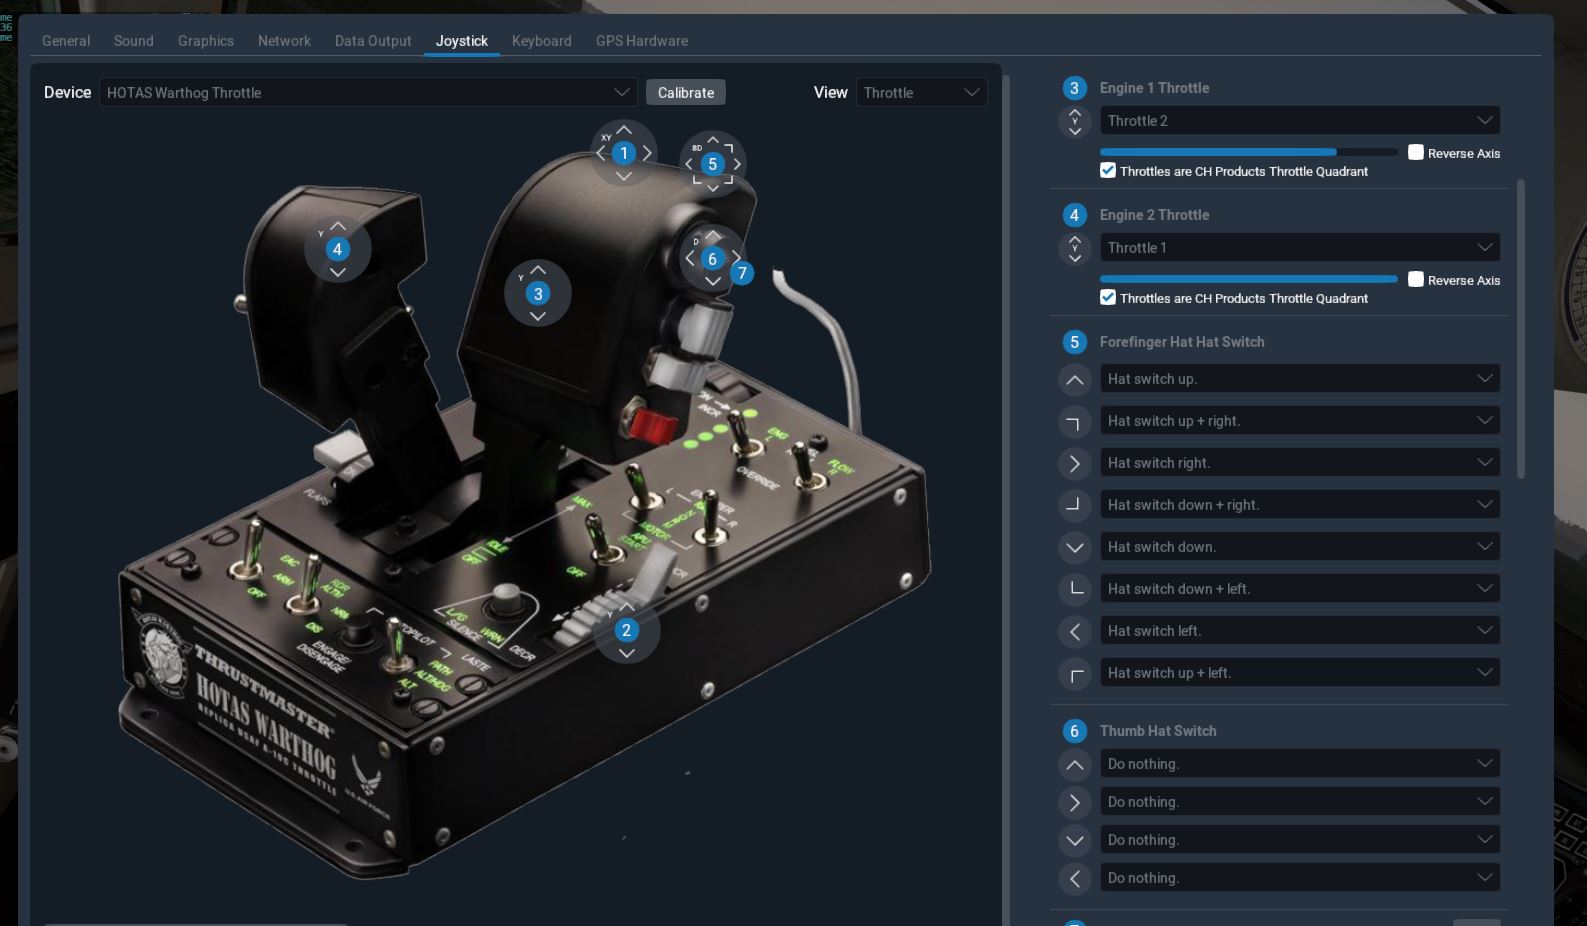The image size is (1587, 926).
Task: Switch to the GPS Hardware tab
Action: tap(642, 41)
